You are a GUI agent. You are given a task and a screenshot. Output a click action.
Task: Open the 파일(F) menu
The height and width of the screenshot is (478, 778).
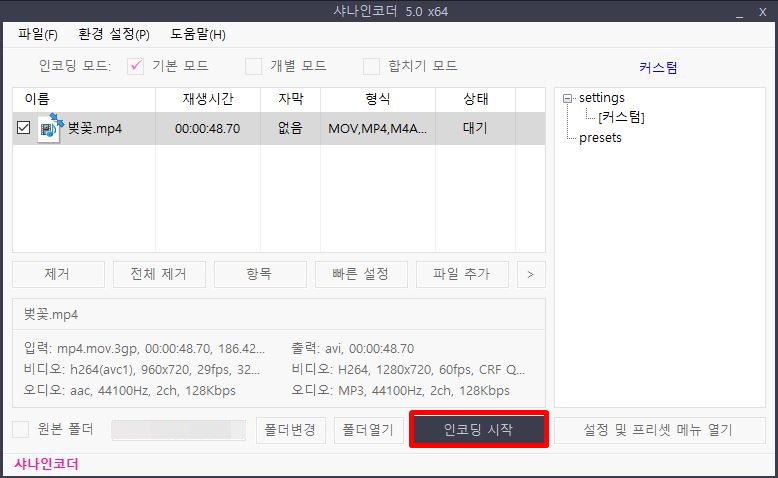pyautogui.click(x=38, y=34)
